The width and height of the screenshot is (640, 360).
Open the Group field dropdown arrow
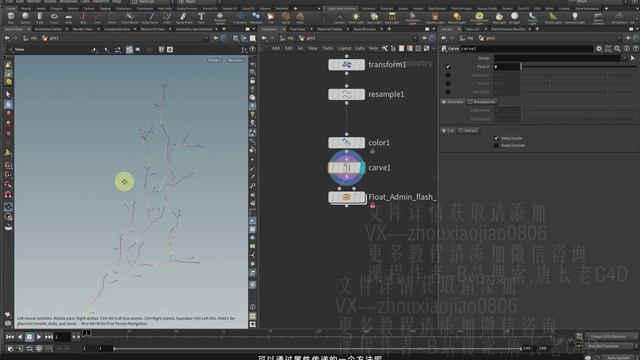tap(624, 58)
